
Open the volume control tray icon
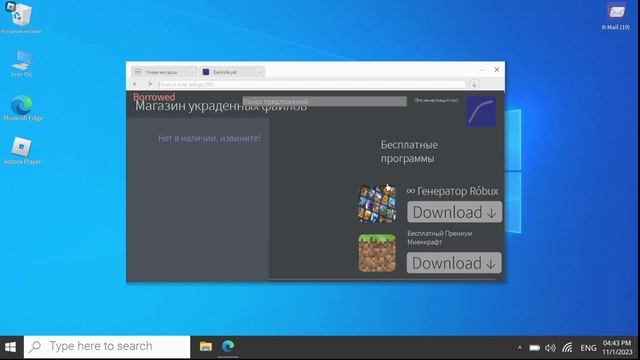point(550,348)
